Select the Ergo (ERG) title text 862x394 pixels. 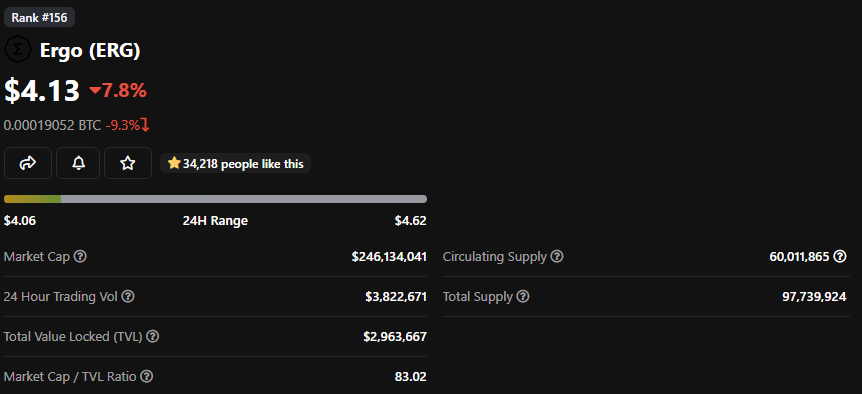coord(90,51)
